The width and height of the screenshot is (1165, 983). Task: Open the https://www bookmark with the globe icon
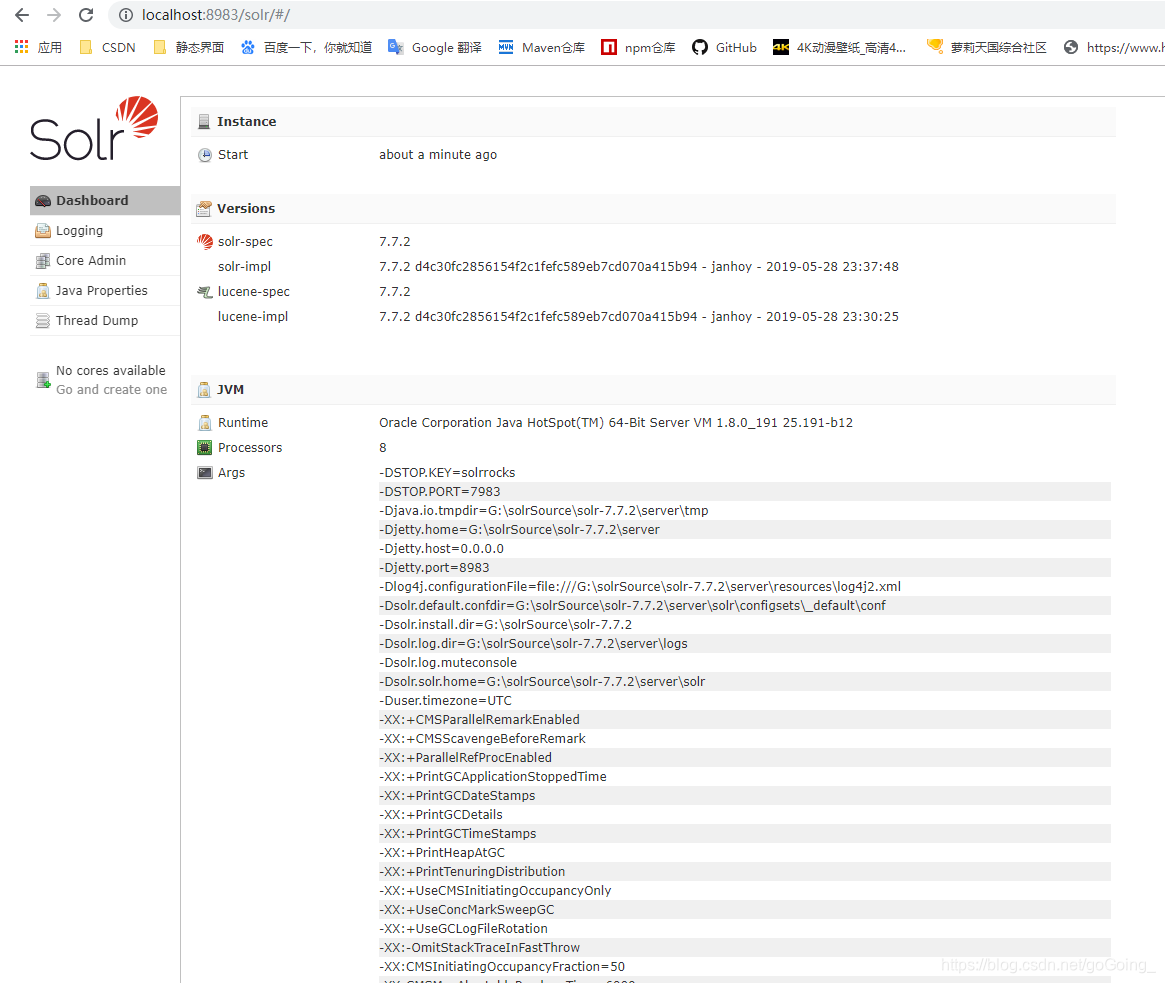click(1113, 48)
